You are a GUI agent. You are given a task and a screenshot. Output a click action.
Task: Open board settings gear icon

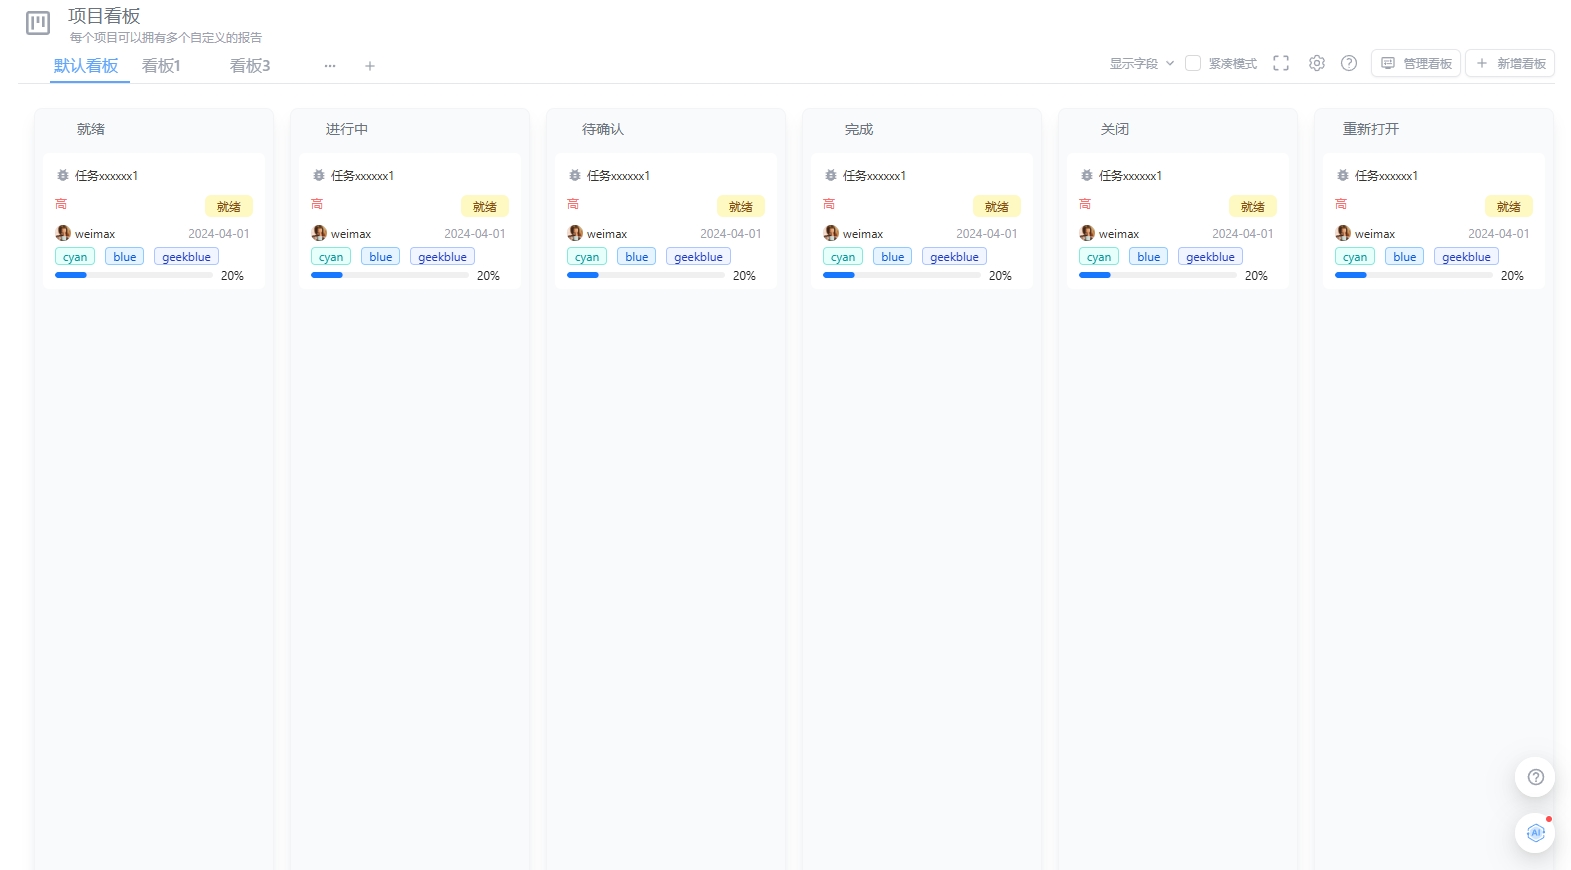[1317, 63]
